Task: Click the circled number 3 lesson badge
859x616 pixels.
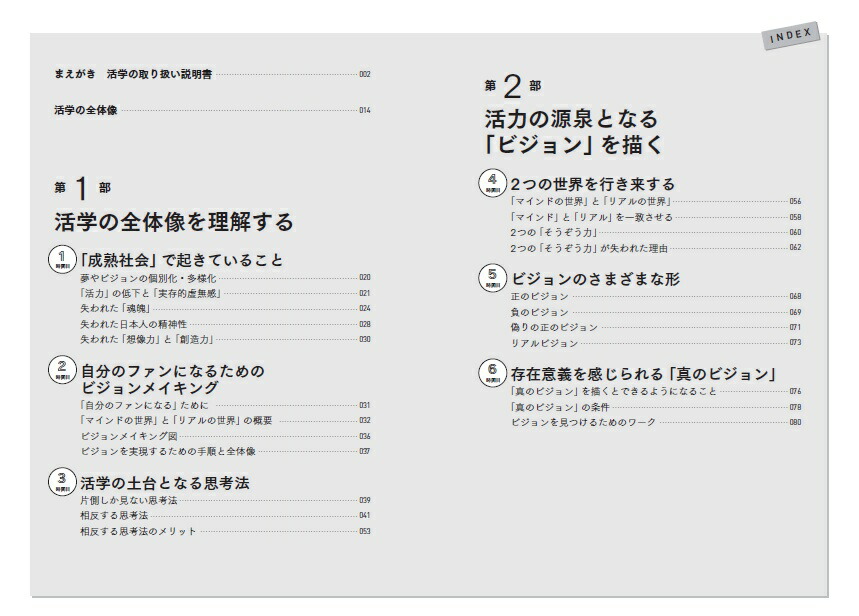Action: point(62,482)
